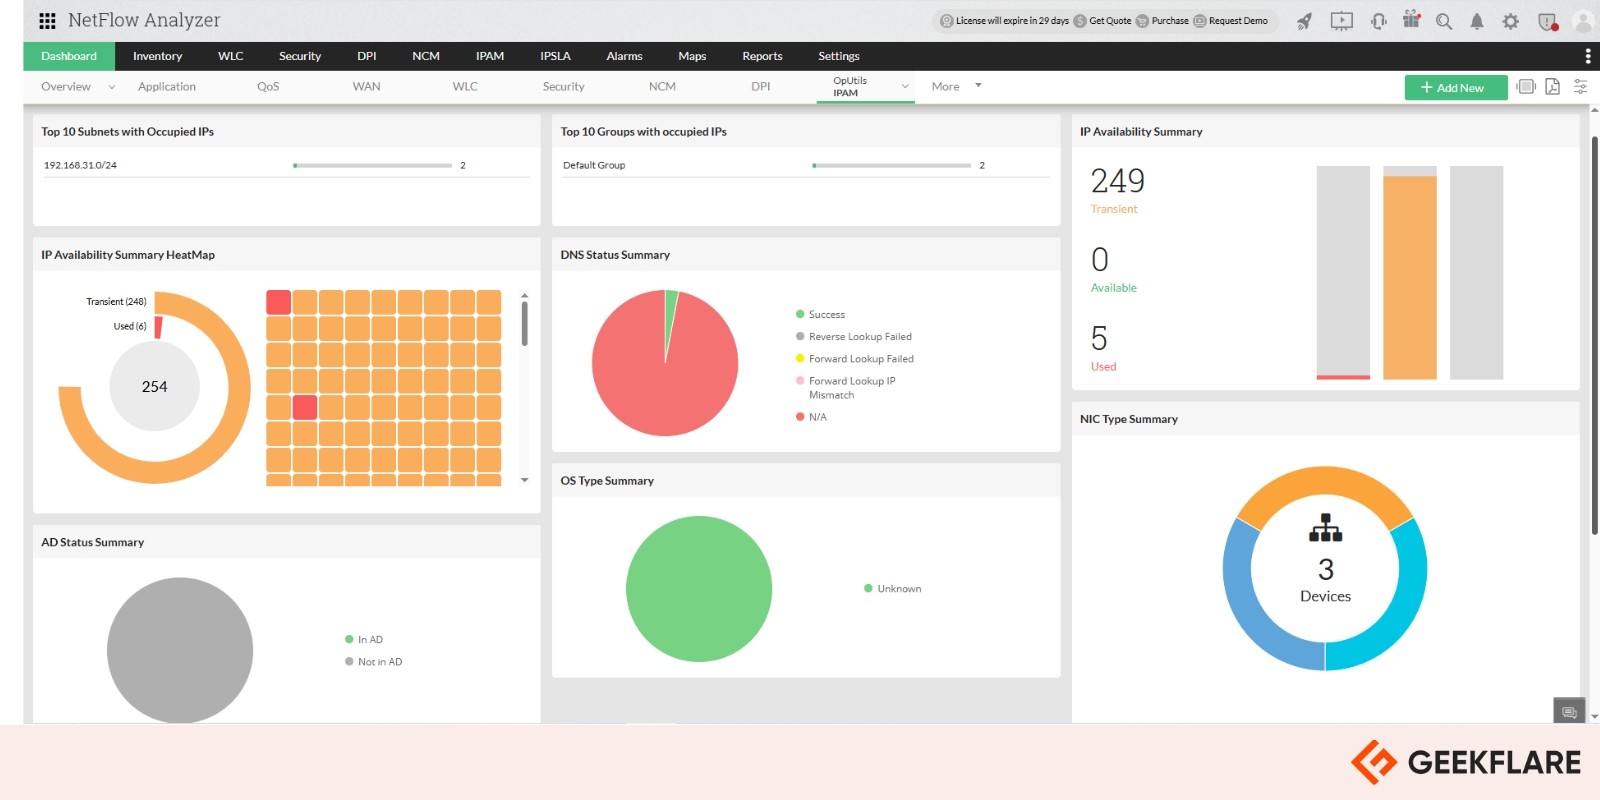
Task: Click heatmap scroll up arrow
Action: [x=524, y=296]
